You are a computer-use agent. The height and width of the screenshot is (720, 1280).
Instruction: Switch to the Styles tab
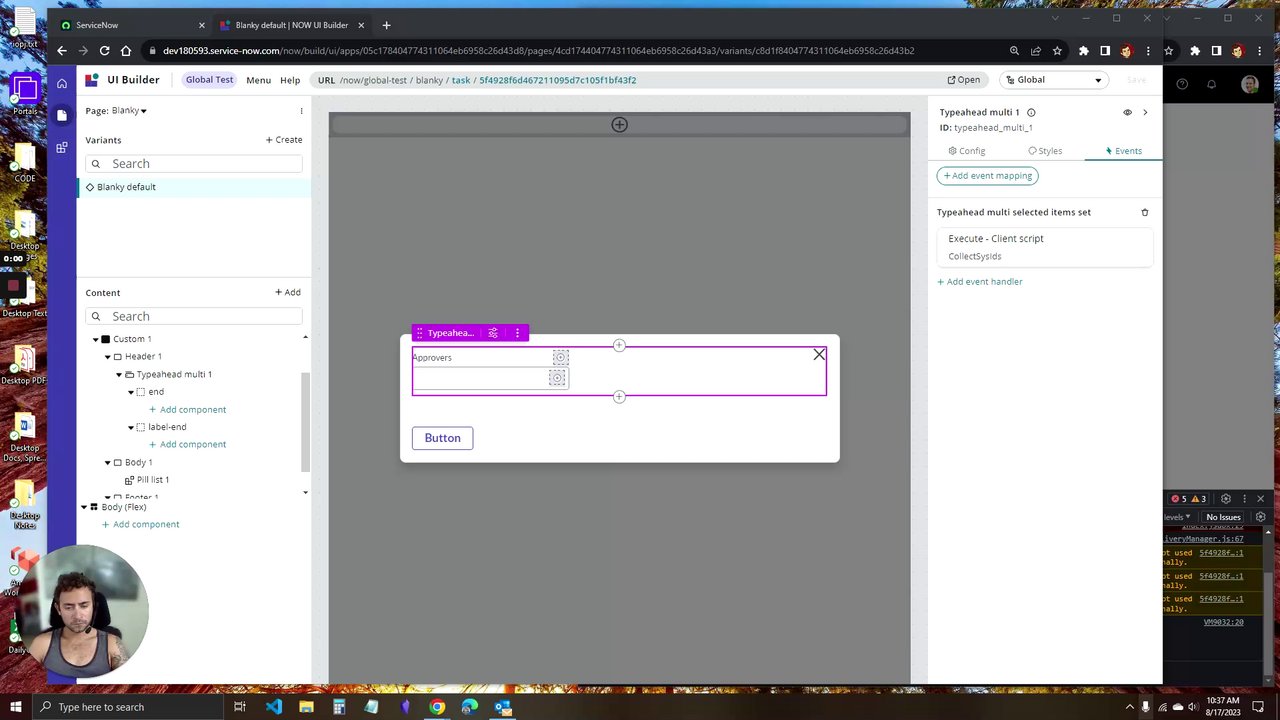[1045, 151]
